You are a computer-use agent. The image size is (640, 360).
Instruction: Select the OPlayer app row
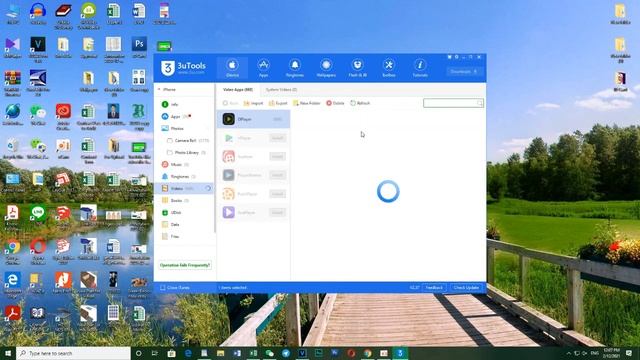[x=253, y=119]
